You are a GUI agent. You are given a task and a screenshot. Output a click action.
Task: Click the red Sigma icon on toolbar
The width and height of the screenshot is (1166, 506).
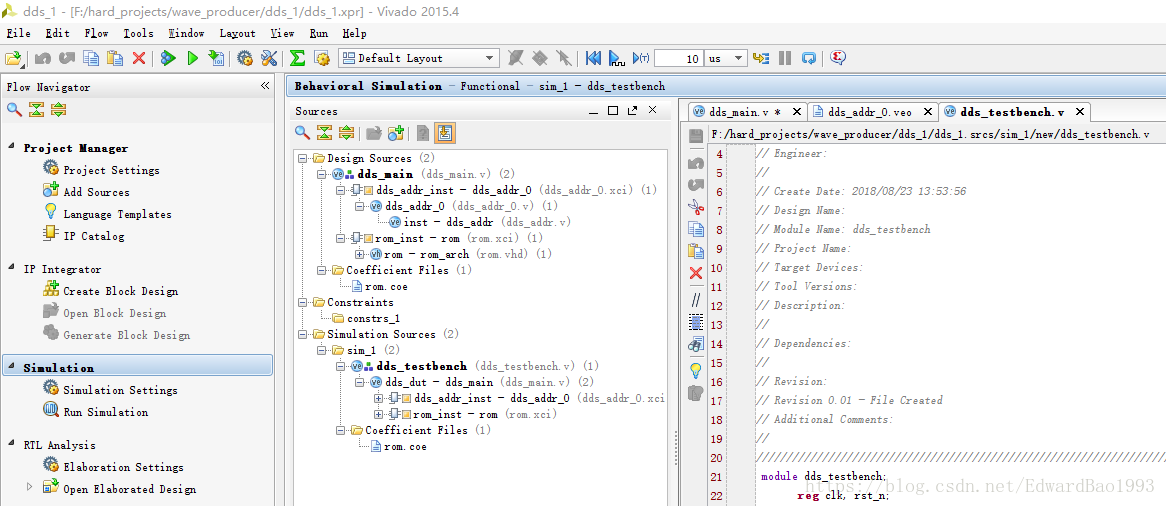(x=838, y=58)
